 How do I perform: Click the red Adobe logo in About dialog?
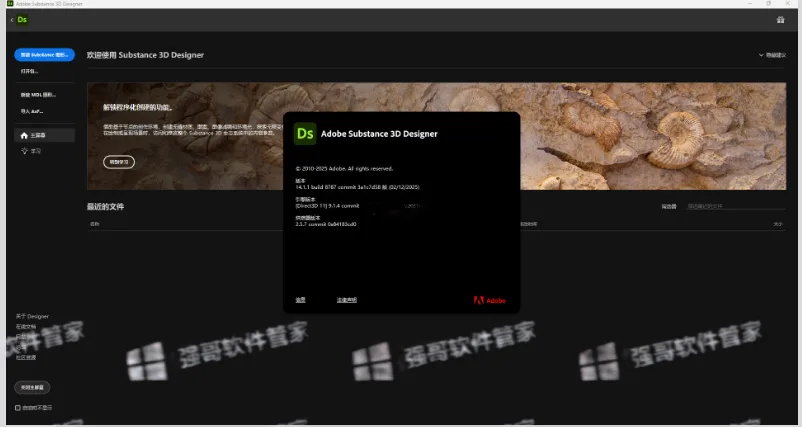point(489,300)
